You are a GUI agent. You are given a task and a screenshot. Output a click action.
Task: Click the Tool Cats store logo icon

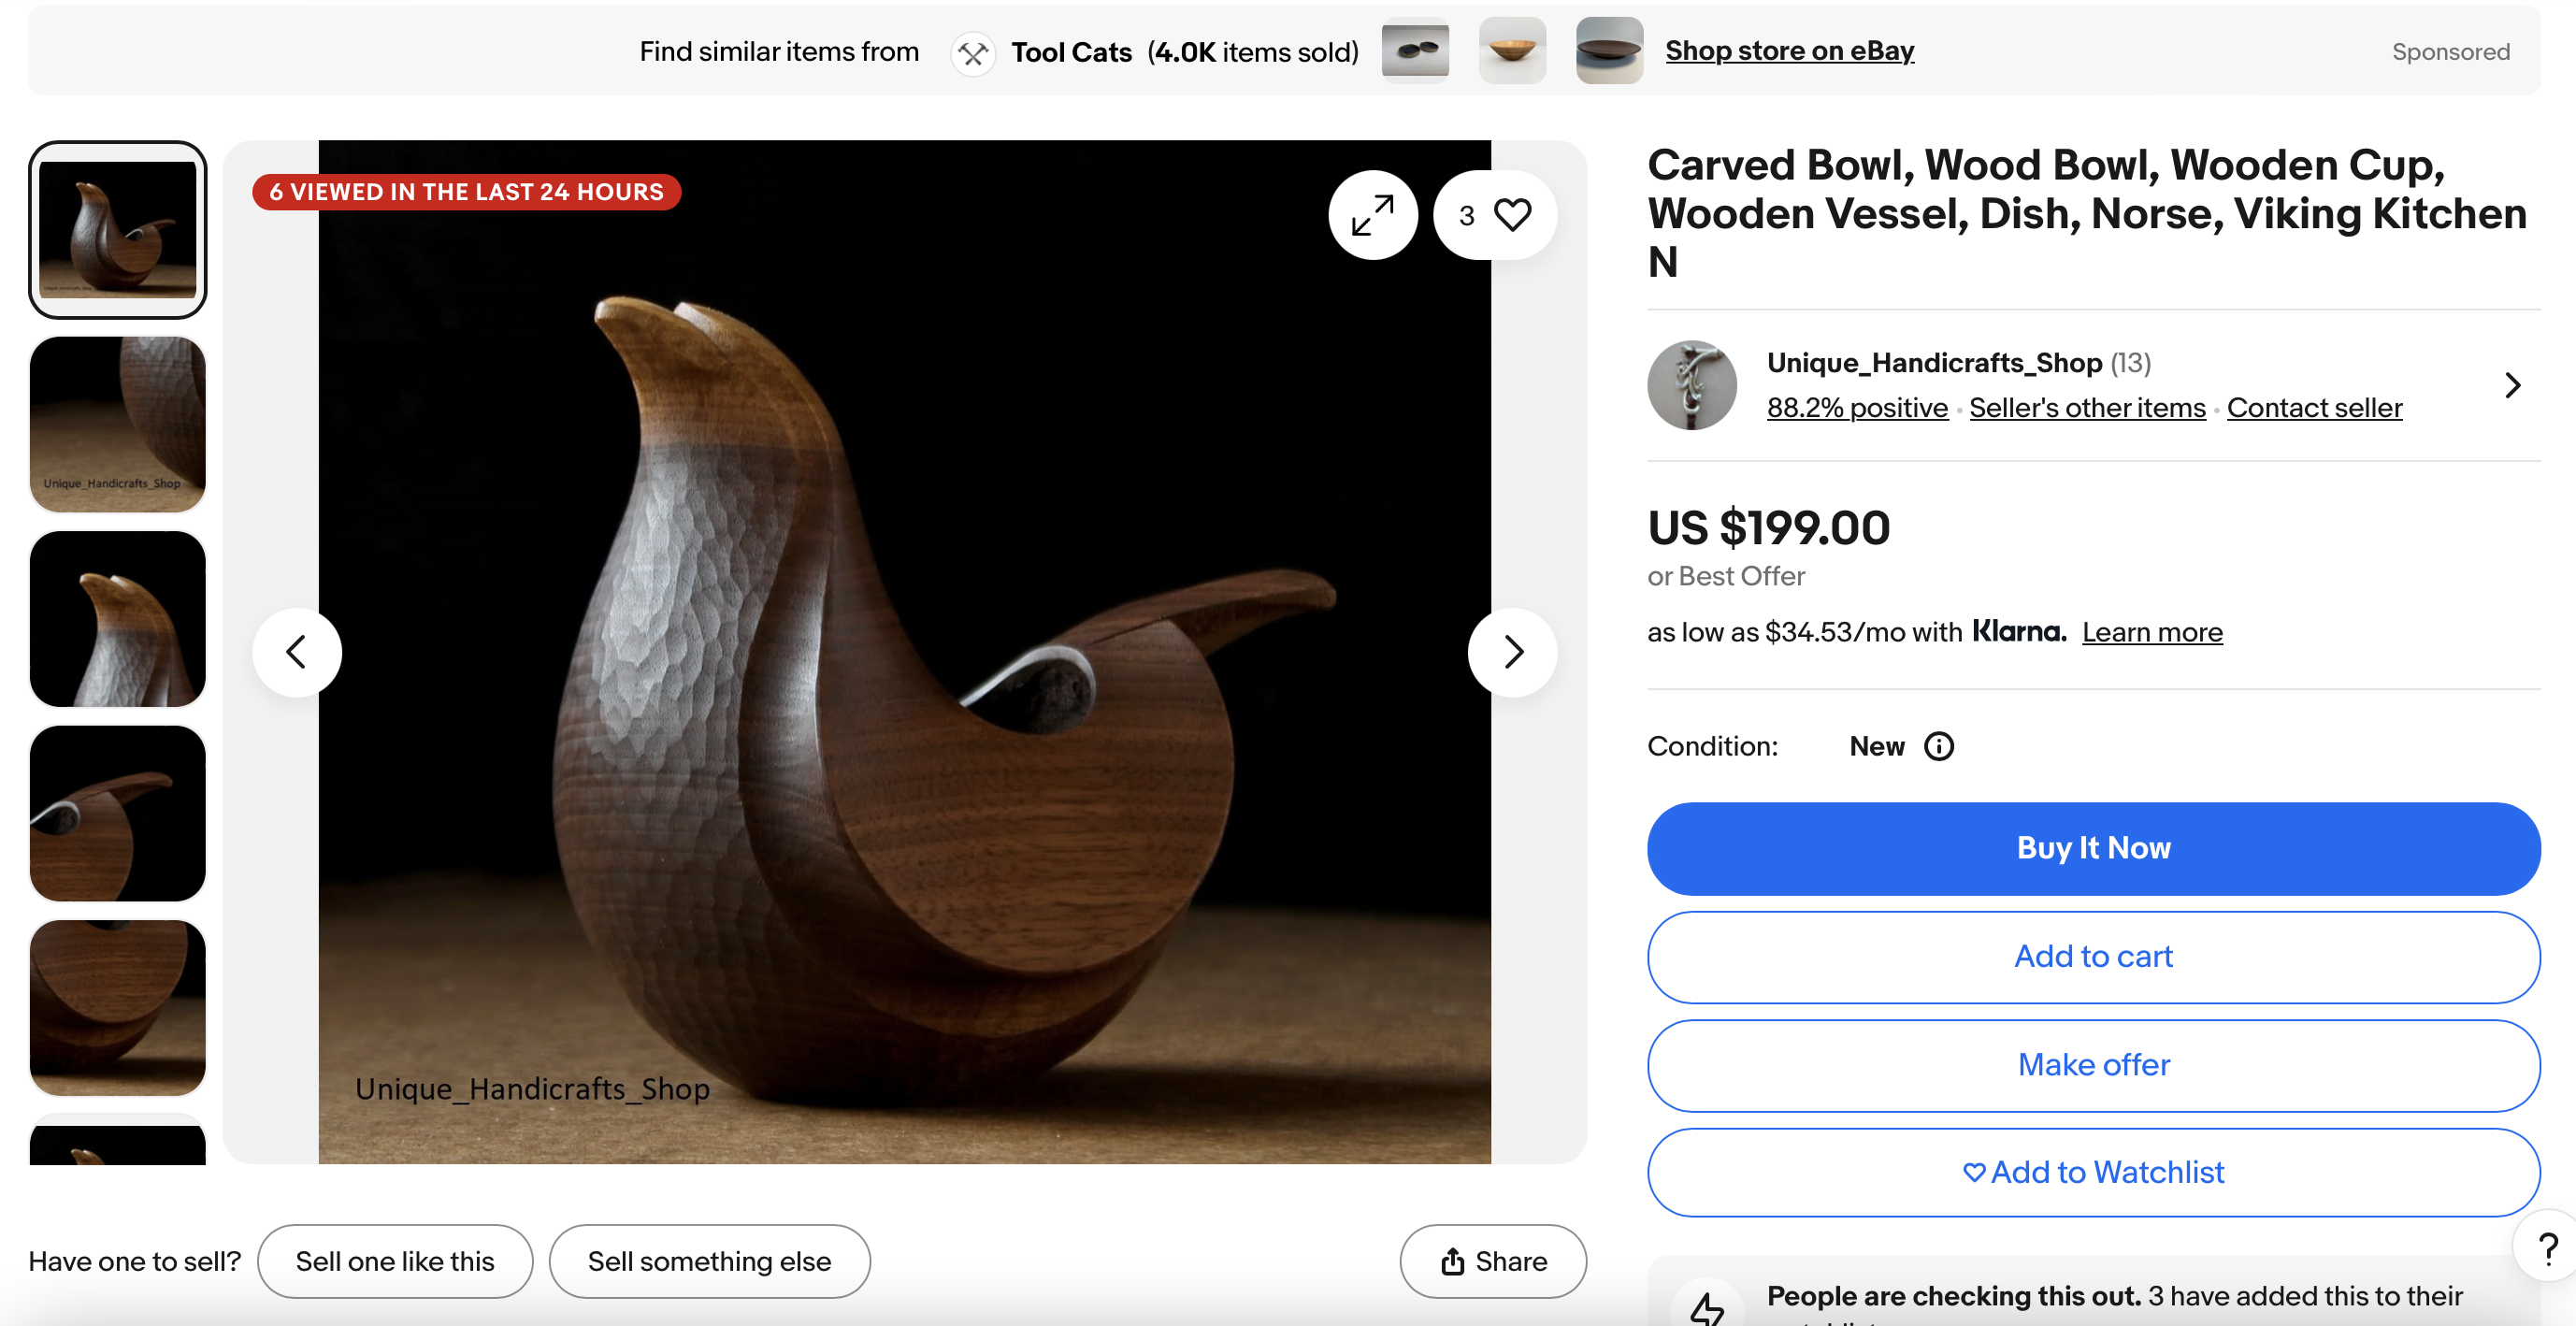point(972,52)
